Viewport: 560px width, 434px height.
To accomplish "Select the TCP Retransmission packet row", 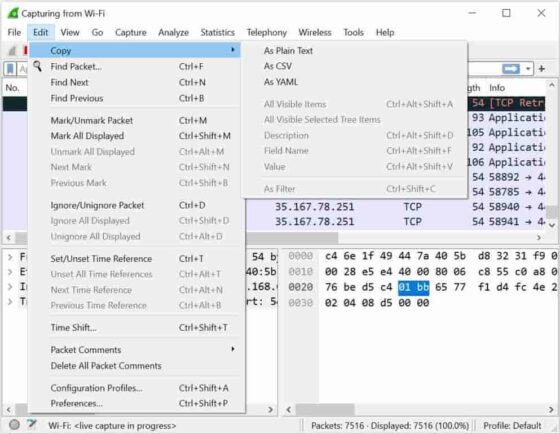I will (x=506, y=103).
